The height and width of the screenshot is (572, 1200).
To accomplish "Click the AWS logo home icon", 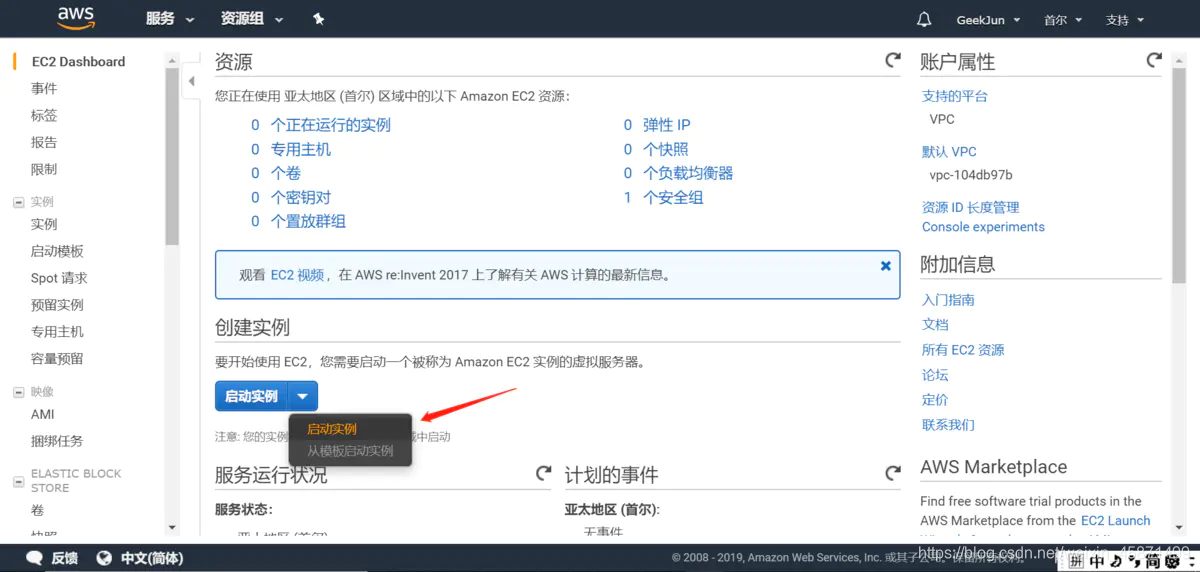I will [76, 18].
